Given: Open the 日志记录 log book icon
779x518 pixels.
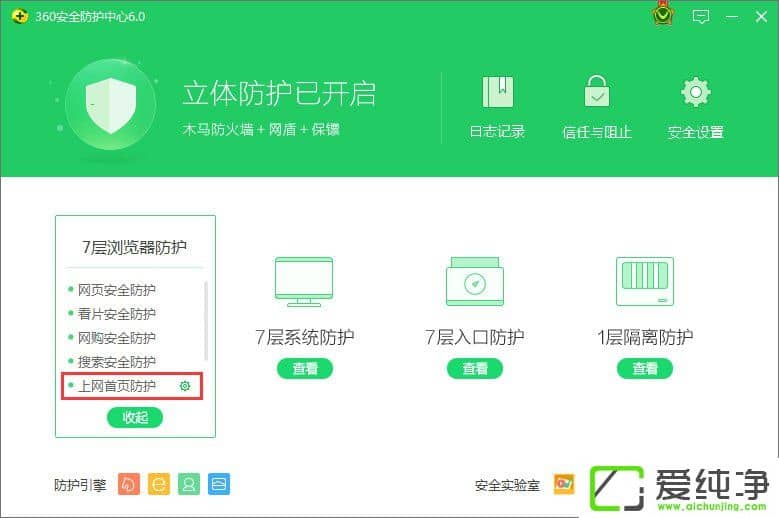Looking at the screenshot, I should pyautogui.click(x=497, y=93).
